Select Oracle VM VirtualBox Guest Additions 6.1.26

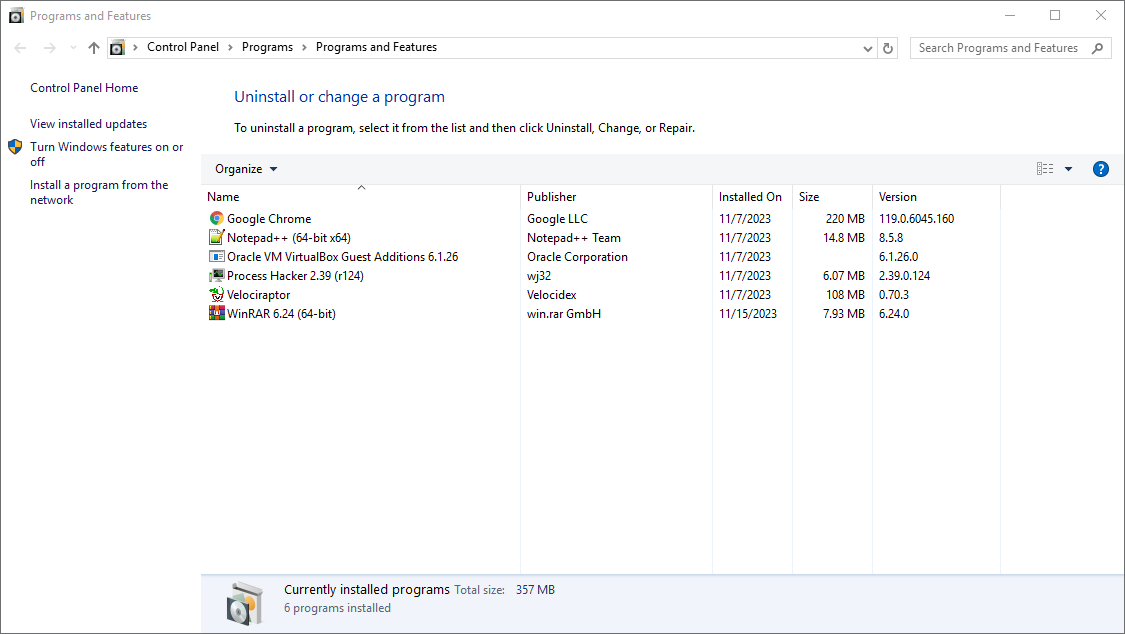point(342,257)
